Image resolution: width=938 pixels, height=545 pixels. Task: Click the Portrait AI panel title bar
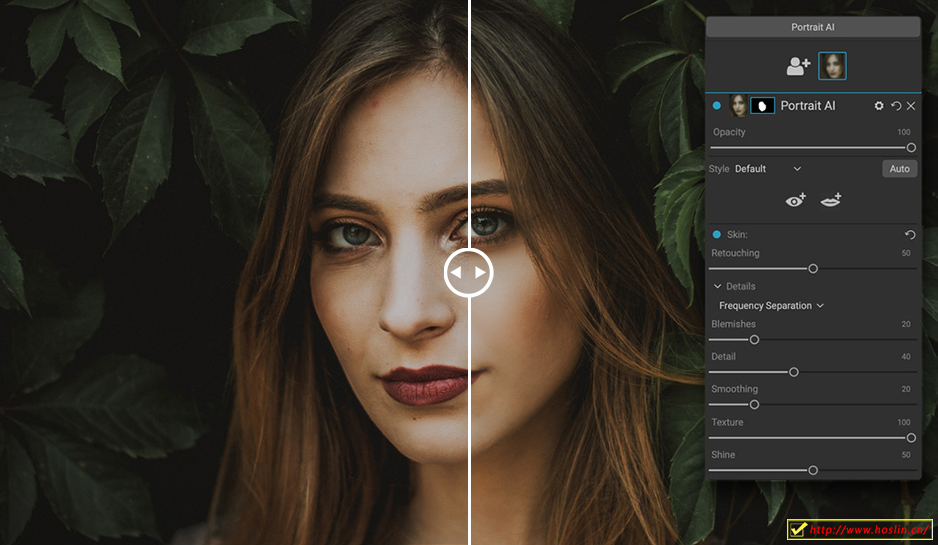[813, 27]
